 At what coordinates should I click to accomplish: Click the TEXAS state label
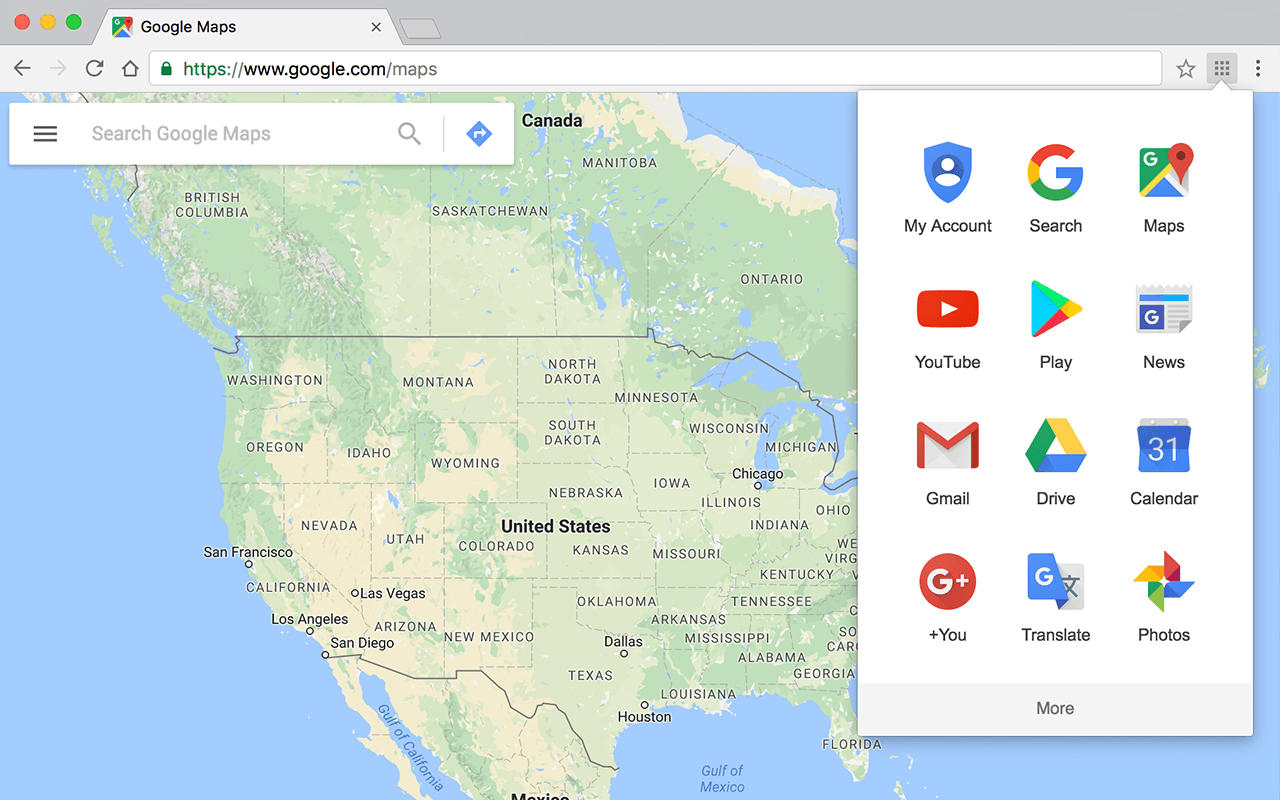[590, 675]
